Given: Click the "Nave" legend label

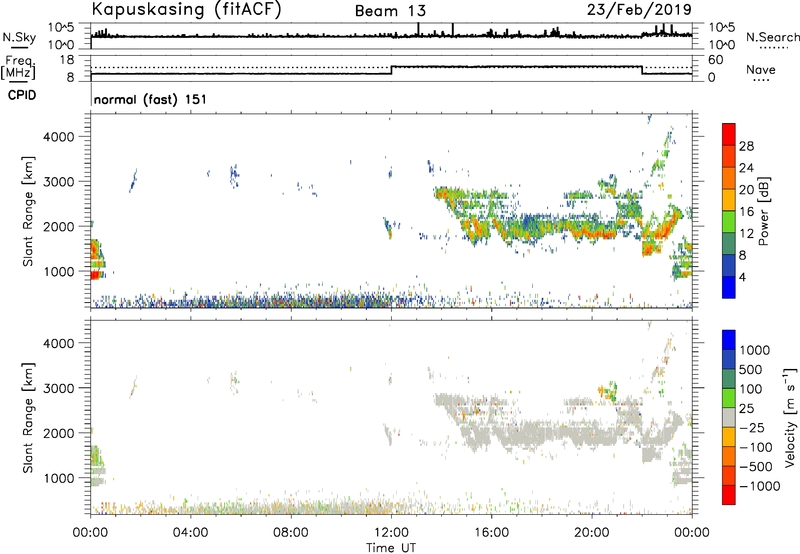Looking at the screenshot, I should point(761,69).
